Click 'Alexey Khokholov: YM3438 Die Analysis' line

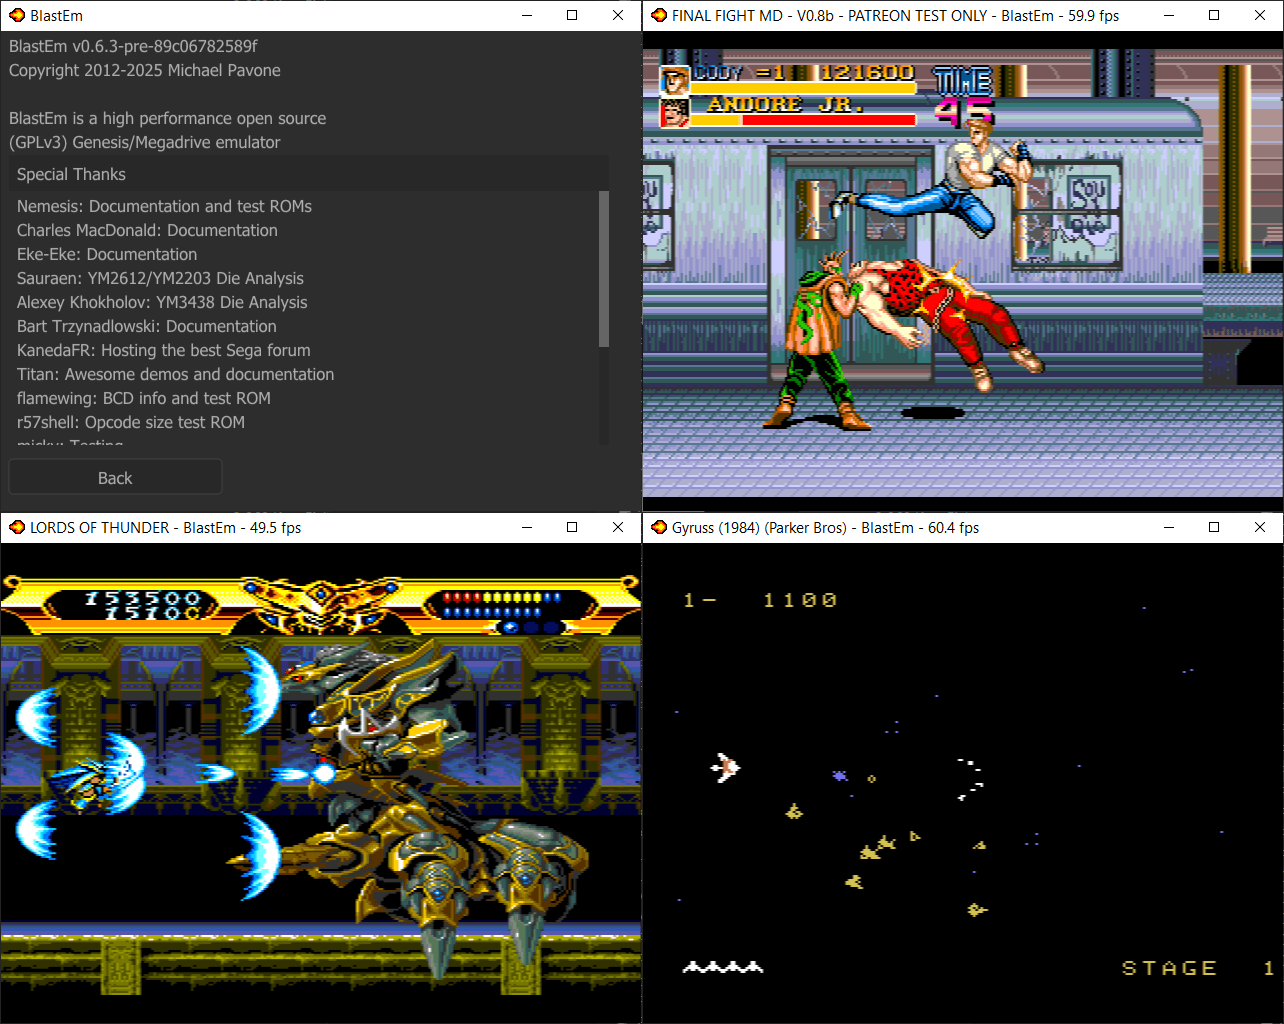point(162,302)
